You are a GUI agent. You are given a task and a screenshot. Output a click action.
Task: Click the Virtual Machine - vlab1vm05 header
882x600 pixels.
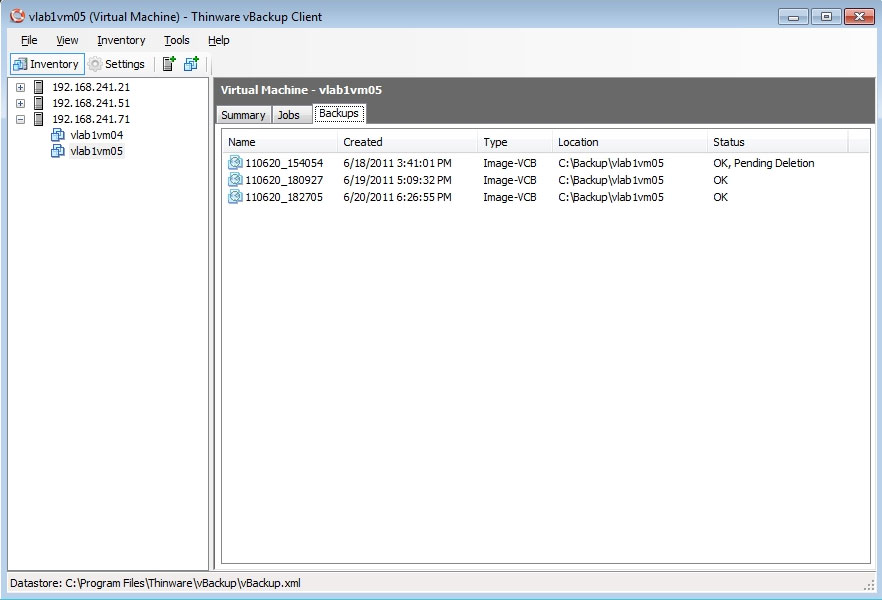pos(301,90)
